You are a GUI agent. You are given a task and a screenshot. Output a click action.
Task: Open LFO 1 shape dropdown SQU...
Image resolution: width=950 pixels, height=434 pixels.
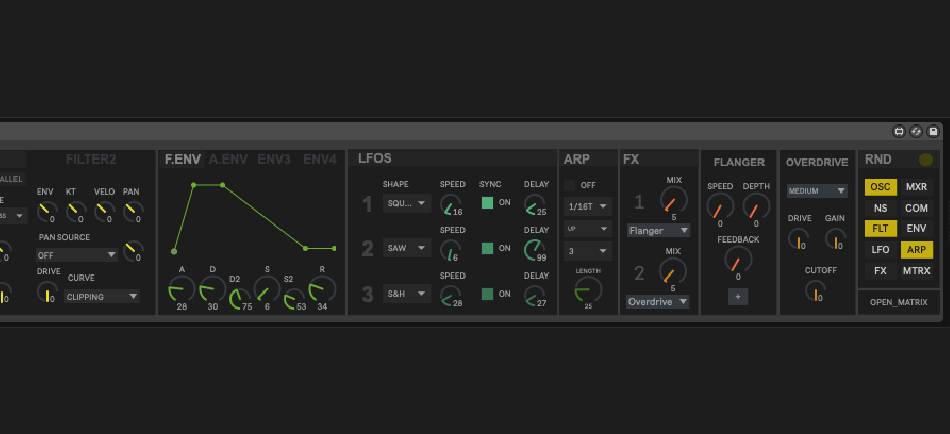tap(407, 203)
